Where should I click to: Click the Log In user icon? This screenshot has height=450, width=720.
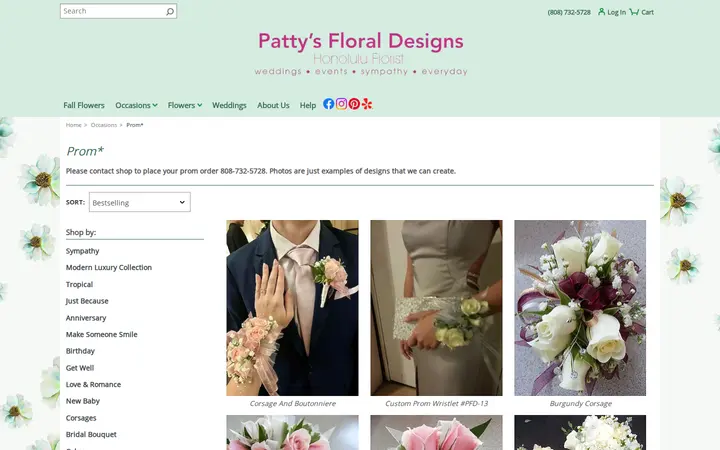pos(602,11)
